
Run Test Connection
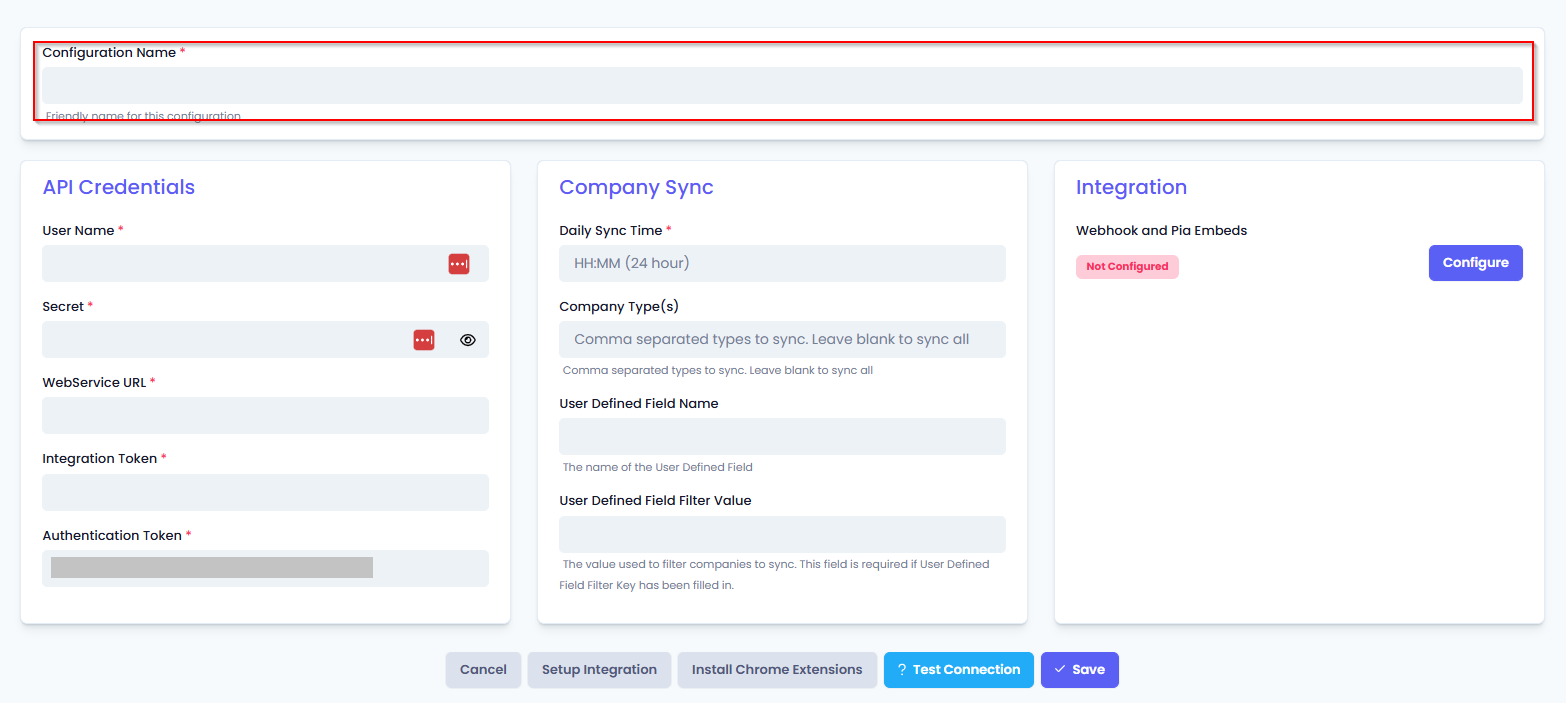click(958, 670)
